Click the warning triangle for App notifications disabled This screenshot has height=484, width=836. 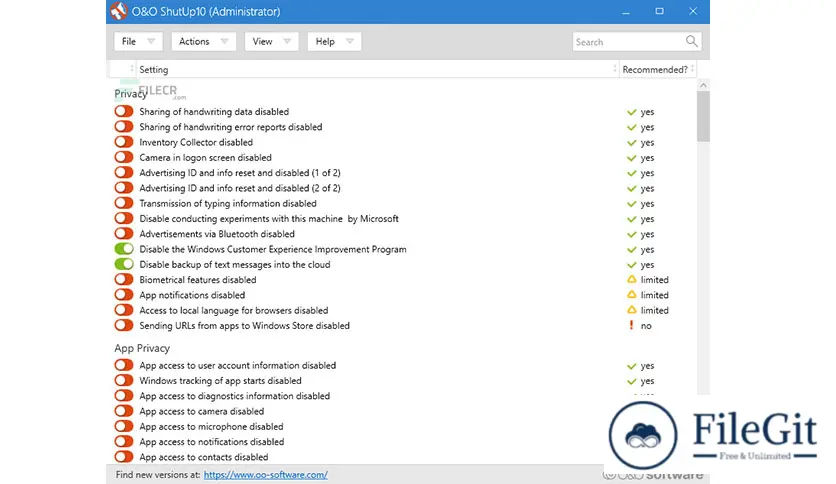tap(632, 295)
